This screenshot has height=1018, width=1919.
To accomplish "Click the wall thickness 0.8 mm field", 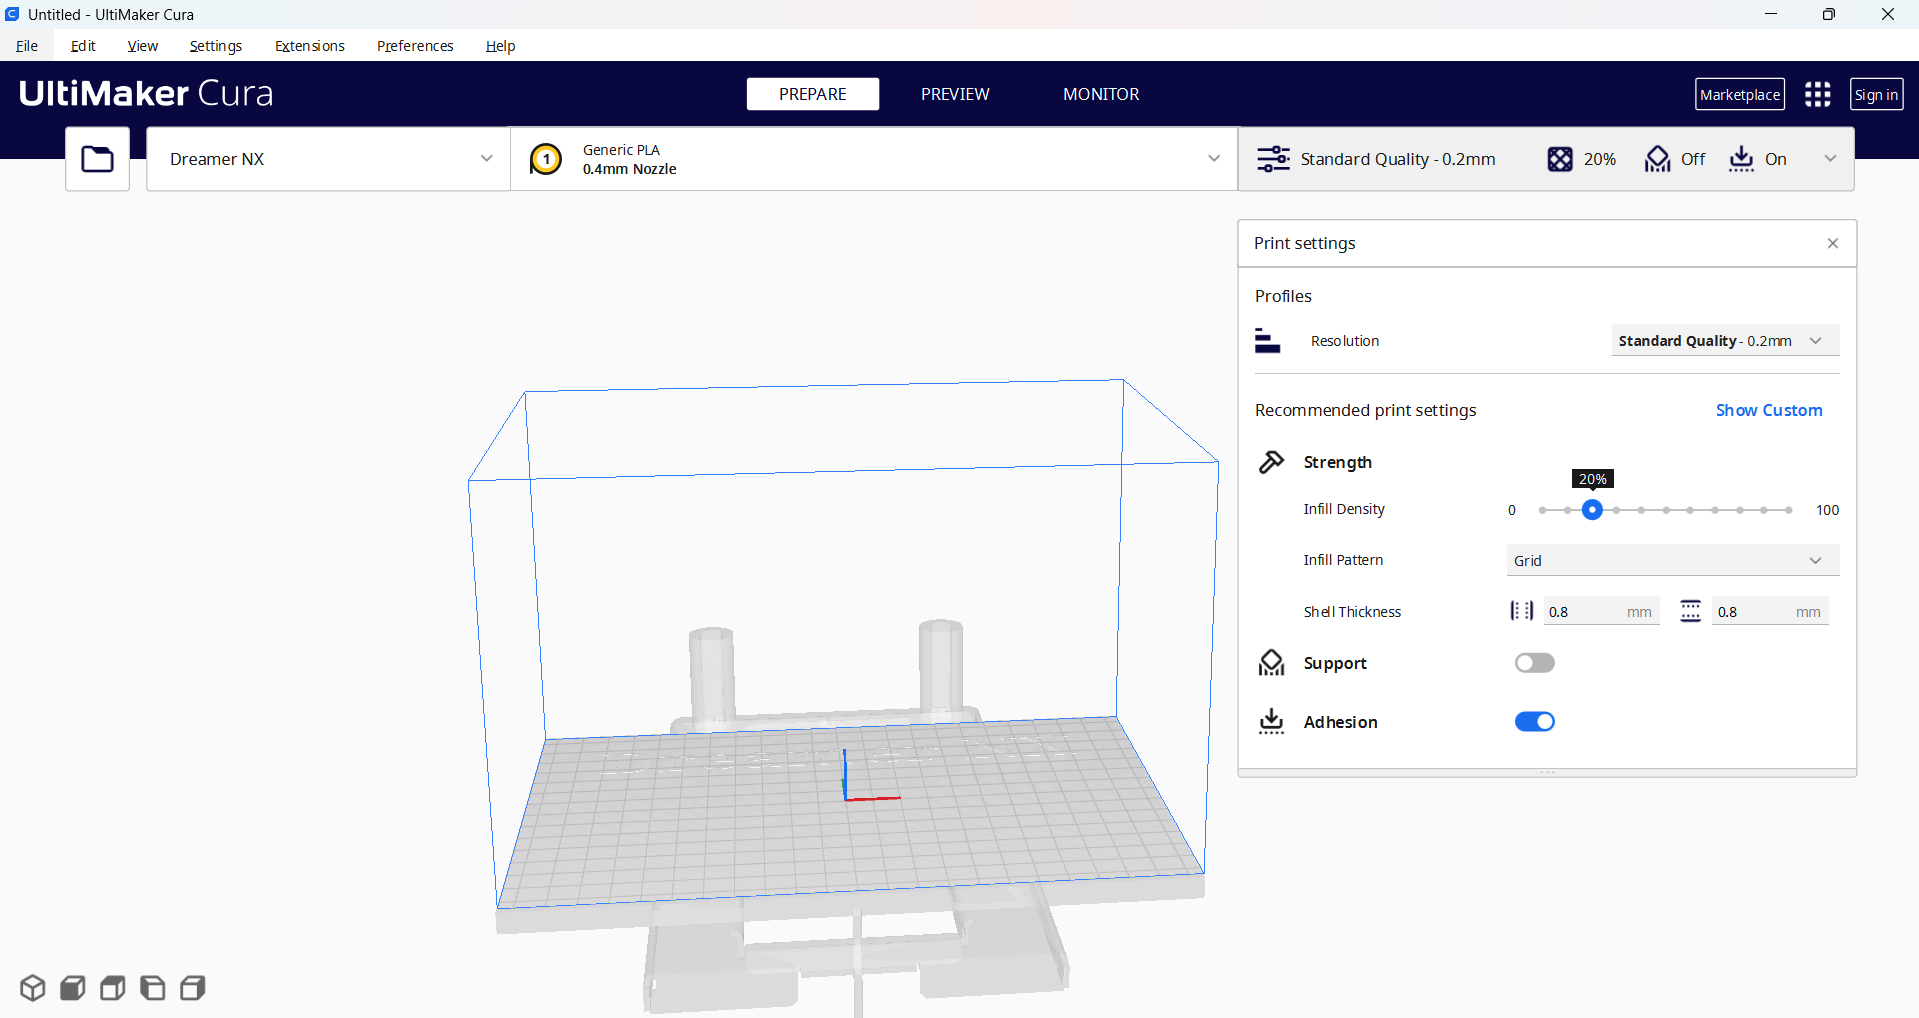I will (x=1601, y=611).
